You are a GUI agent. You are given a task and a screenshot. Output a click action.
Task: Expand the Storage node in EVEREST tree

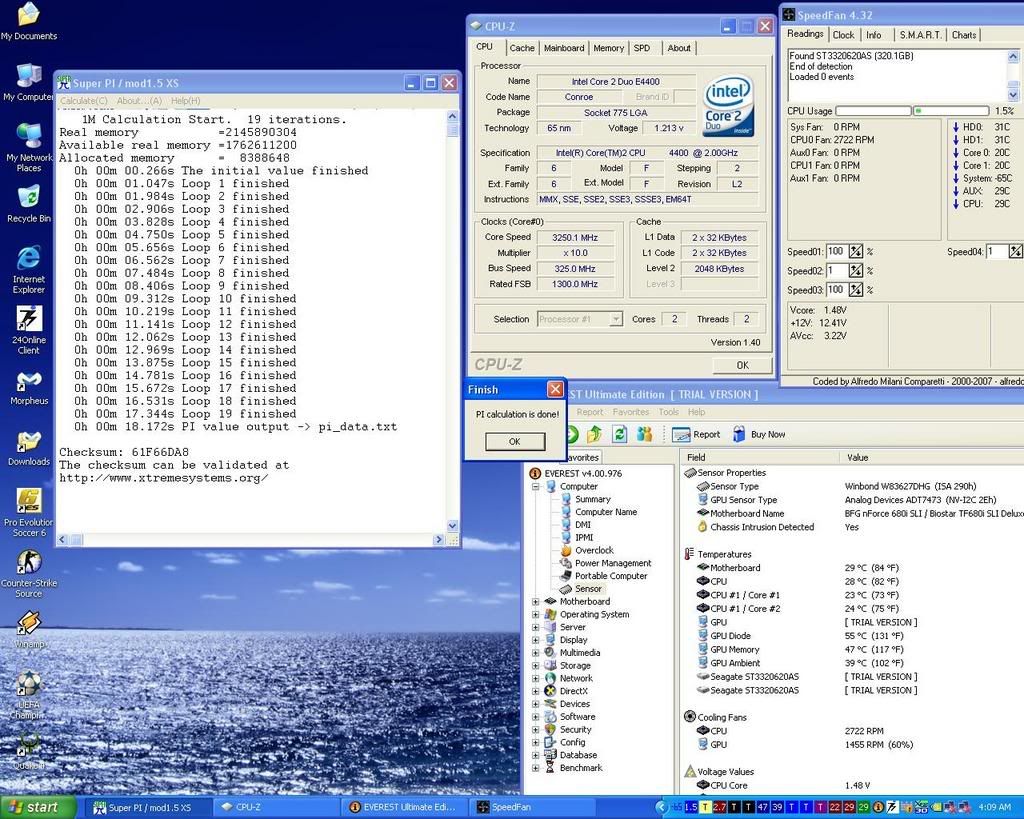pyautogui.click(x=536, y=666)
